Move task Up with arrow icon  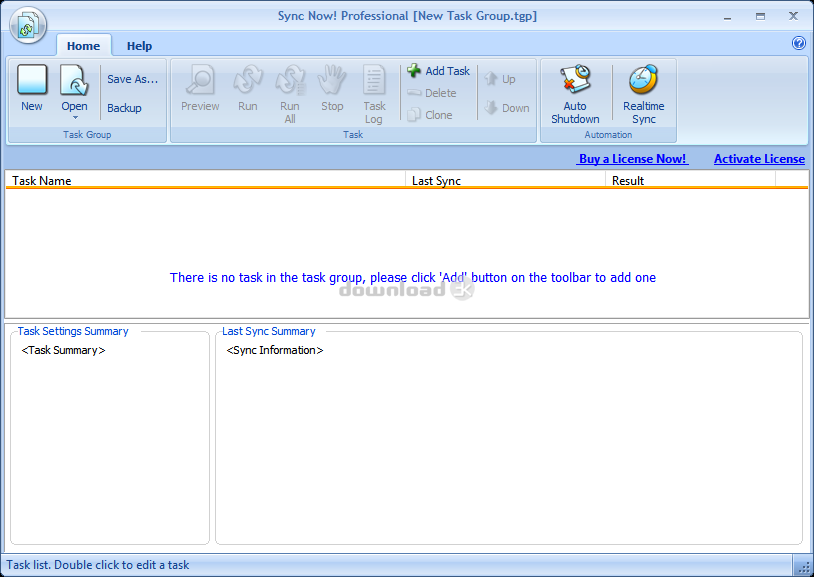(491, 79)
